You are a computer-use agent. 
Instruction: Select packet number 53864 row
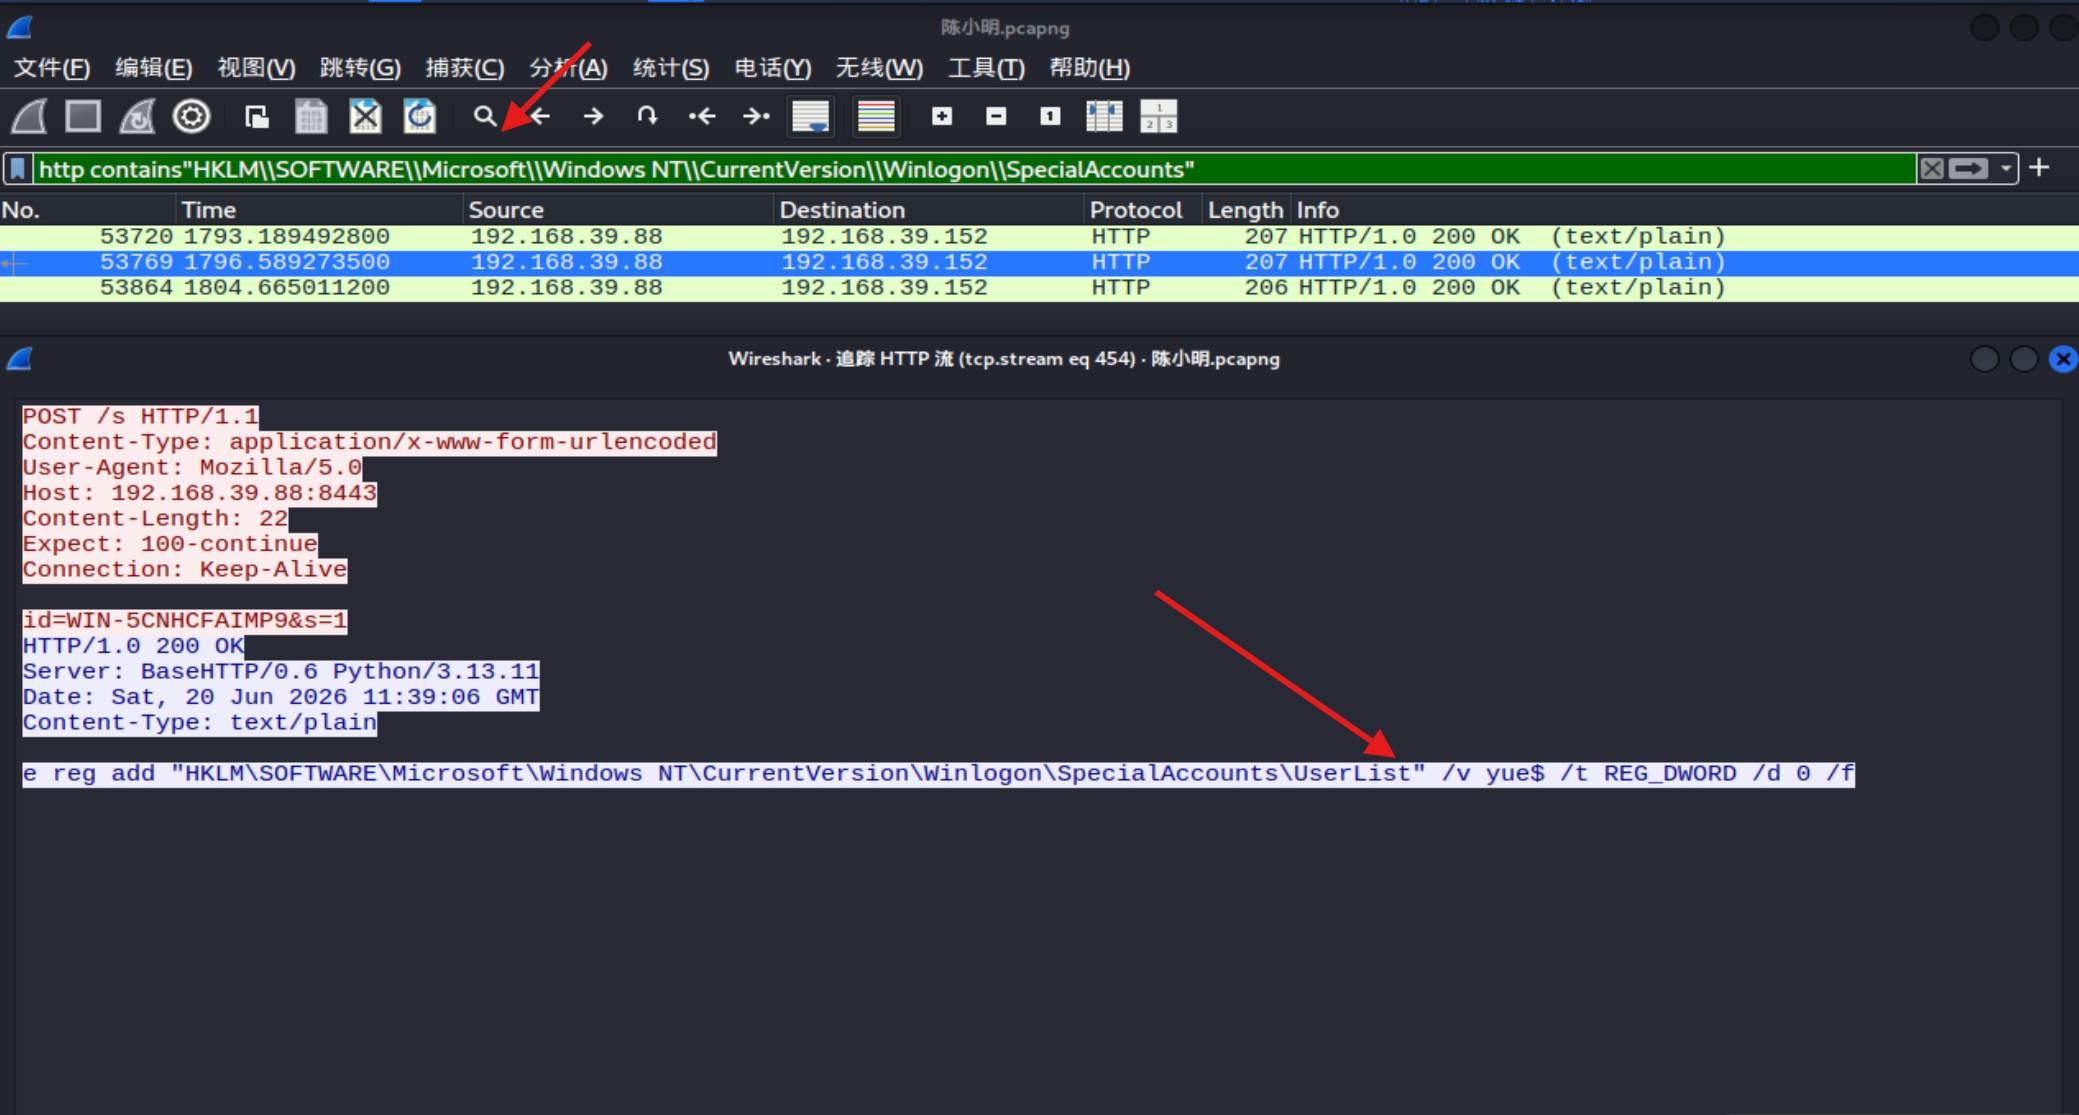1039,288
